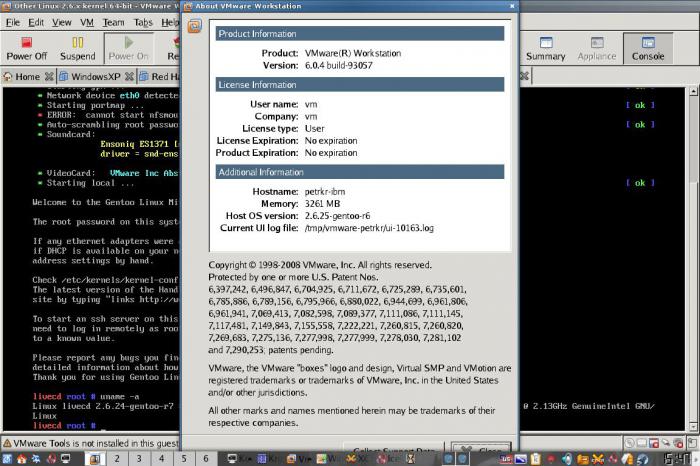Click the 'VMware Tools is not installed' message
The height and width of the screenshot is (466, 700).
[x=96, y=443]
